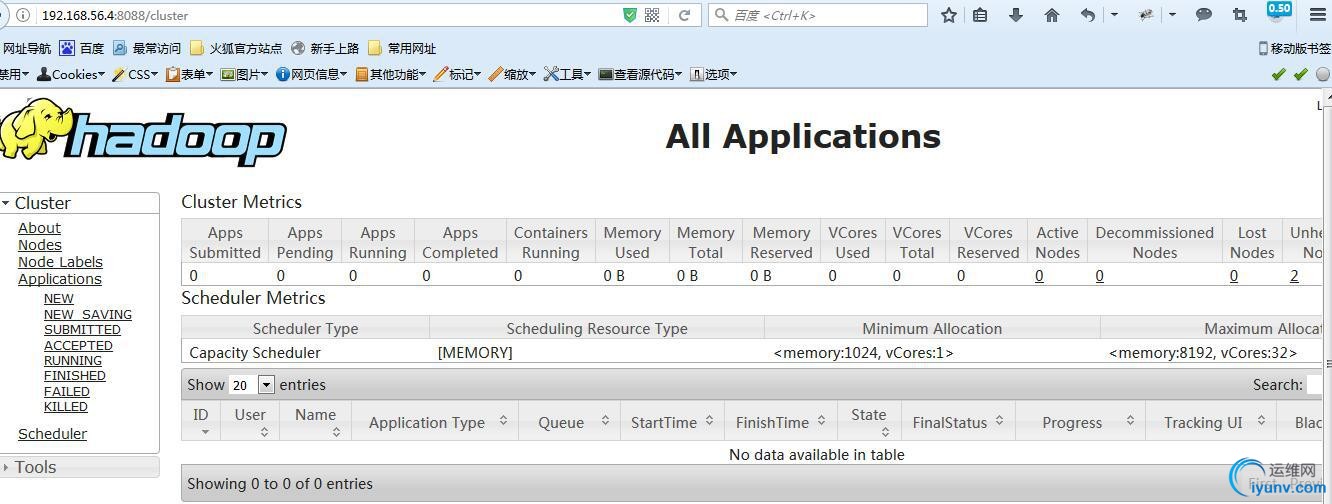The height and width of the screenshot is (504, 1332).
Task: Click the green shield security icon
Action: [x=630, y=15]
